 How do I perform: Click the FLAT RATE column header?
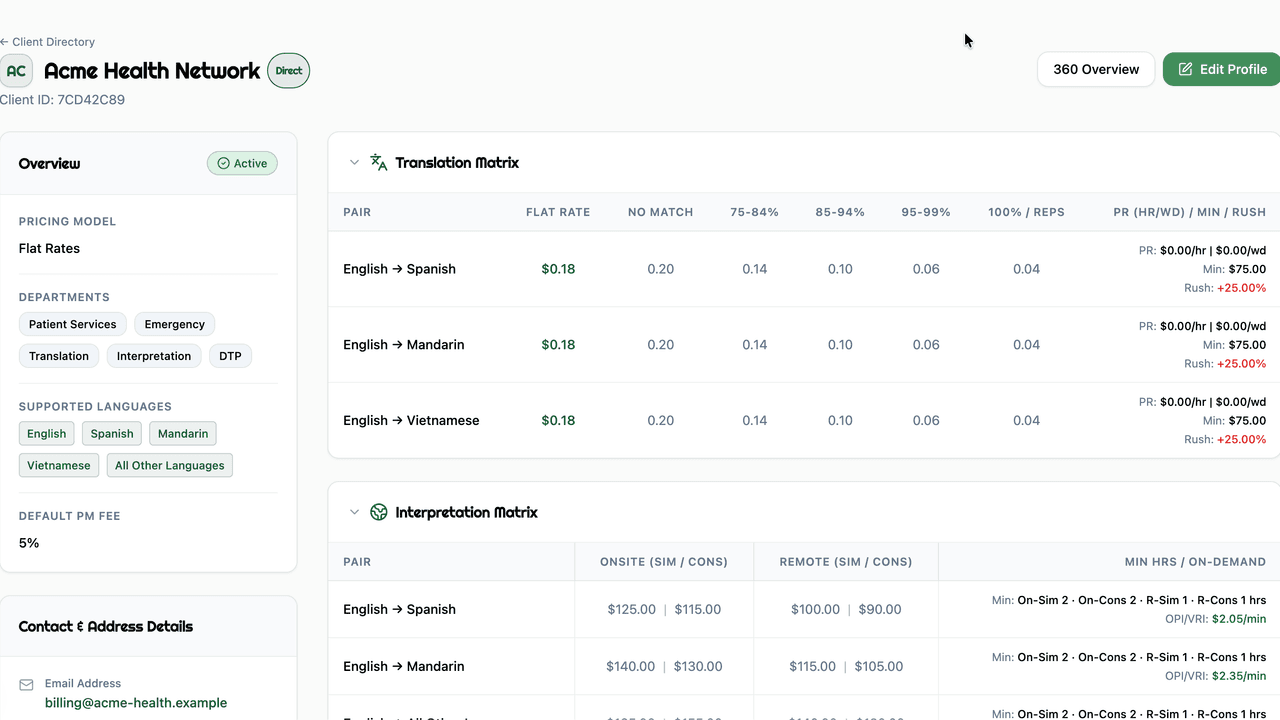click(558, 212)
